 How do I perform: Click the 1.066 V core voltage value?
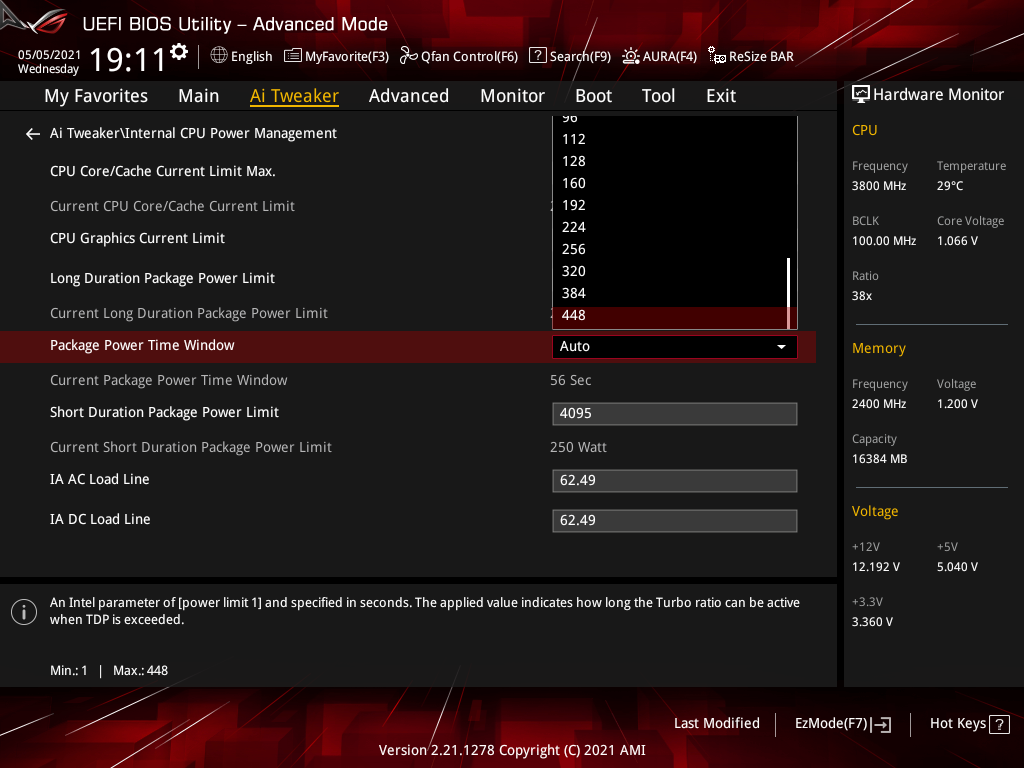click(x=957, y=241)
